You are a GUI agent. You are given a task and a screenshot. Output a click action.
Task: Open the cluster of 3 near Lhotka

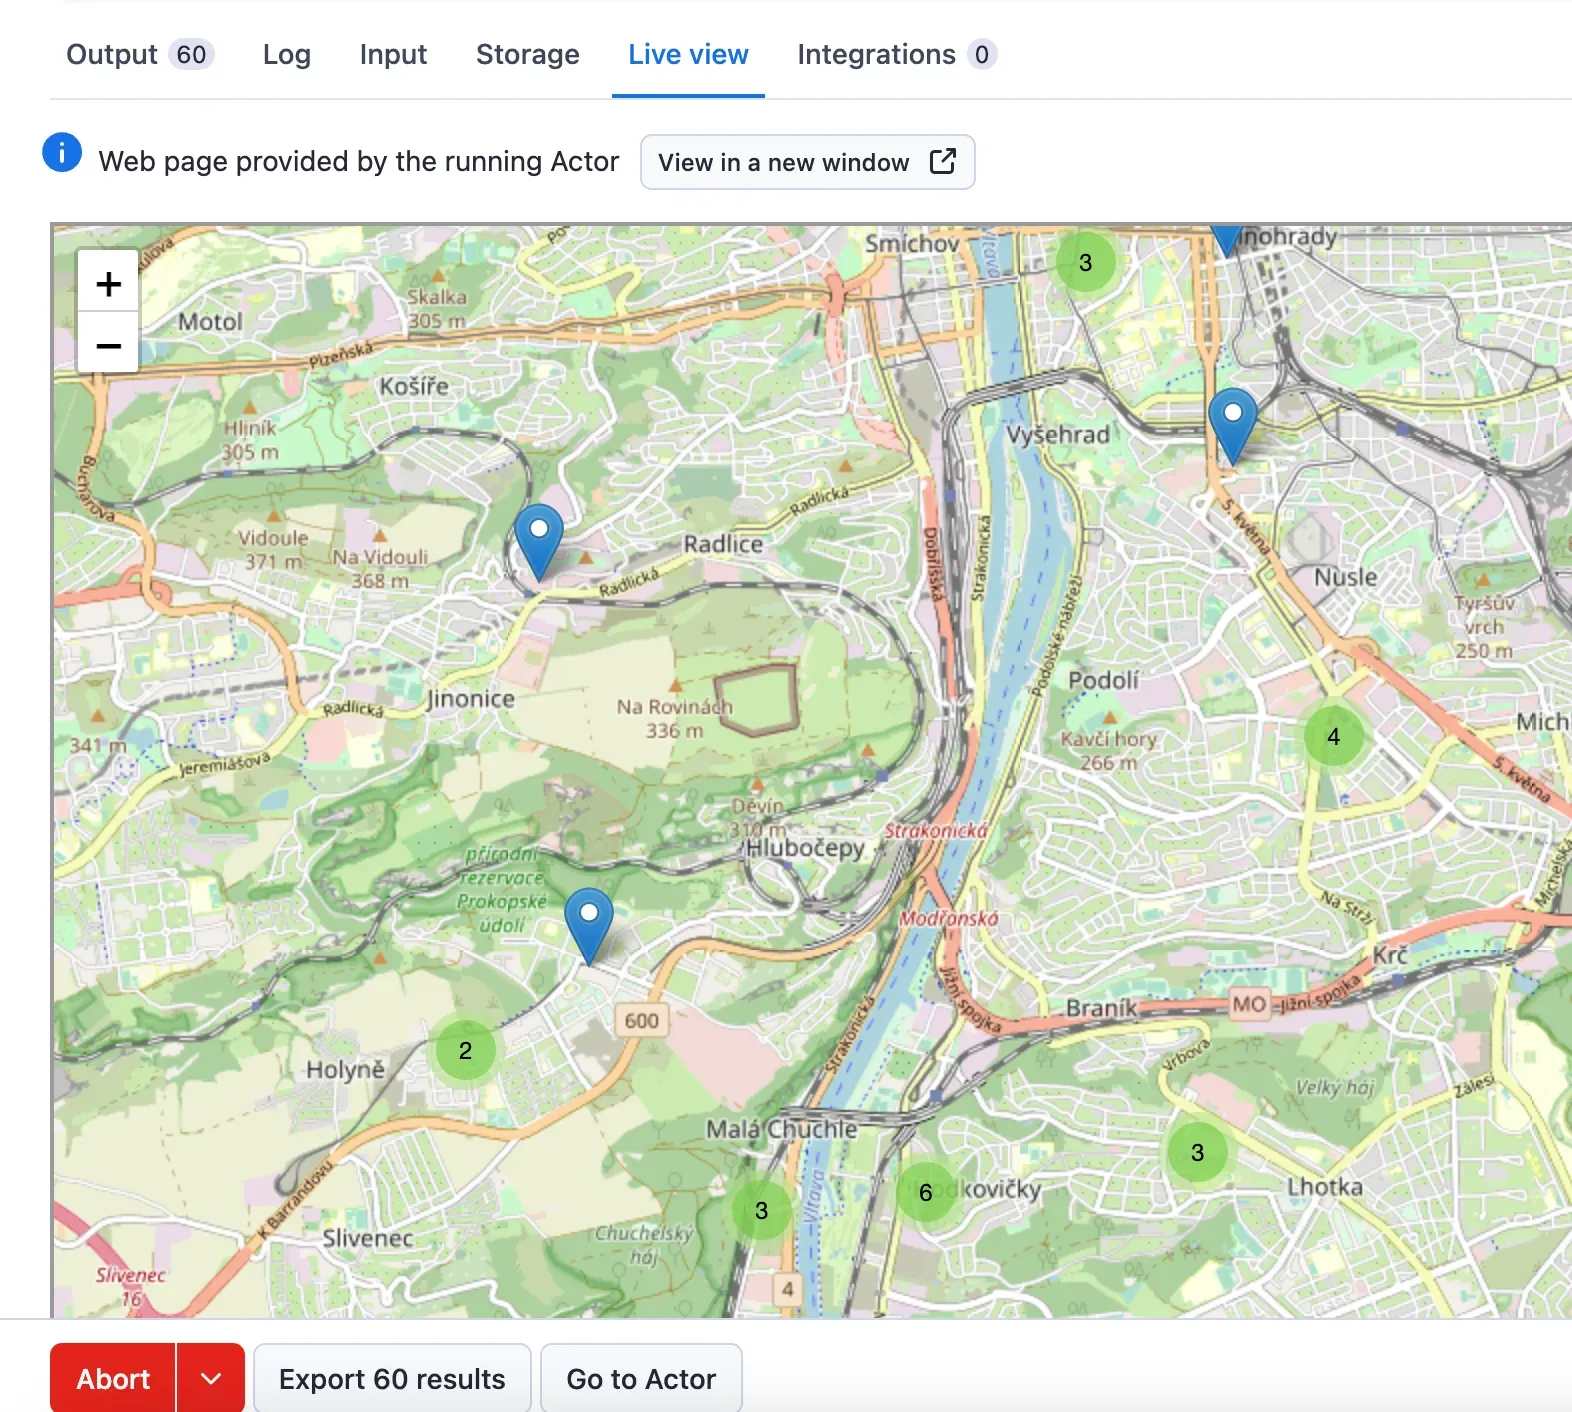[1197, 1153]
